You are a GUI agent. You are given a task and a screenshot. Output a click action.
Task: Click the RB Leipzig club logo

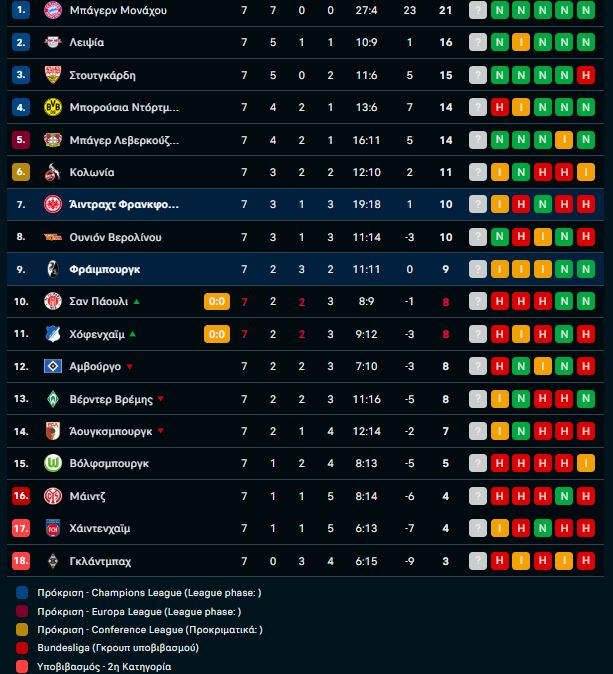point(53,42)
